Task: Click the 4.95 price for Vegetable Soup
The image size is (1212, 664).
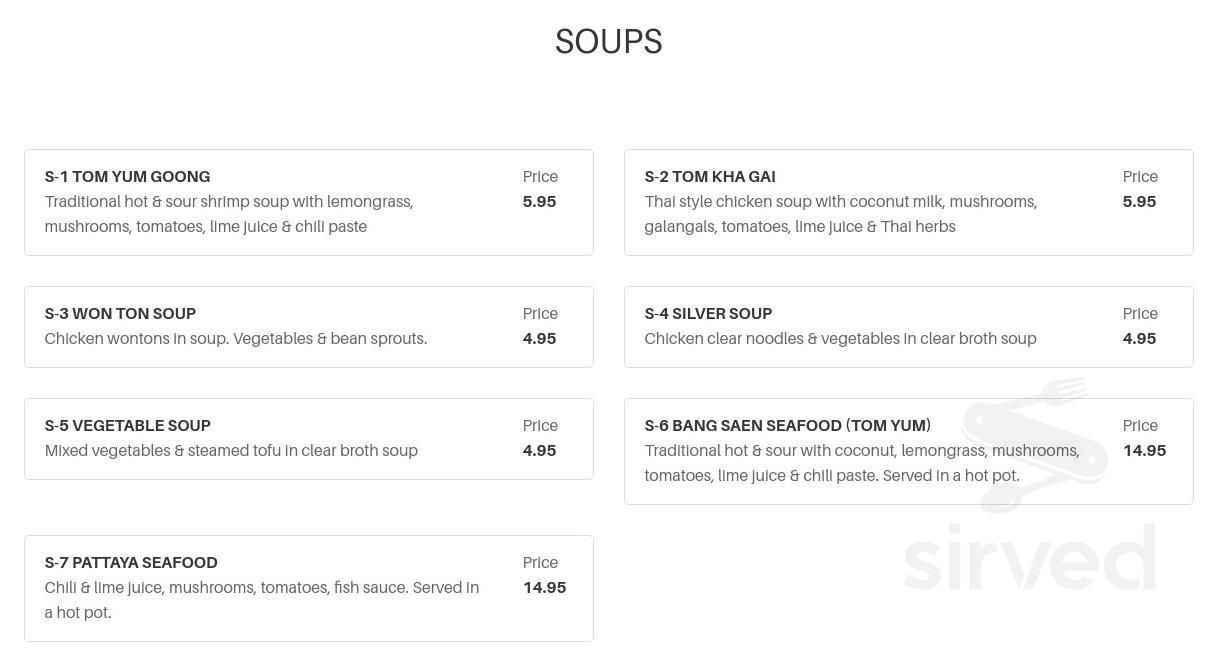Action: pyautogui.click(x=539, y=451)
